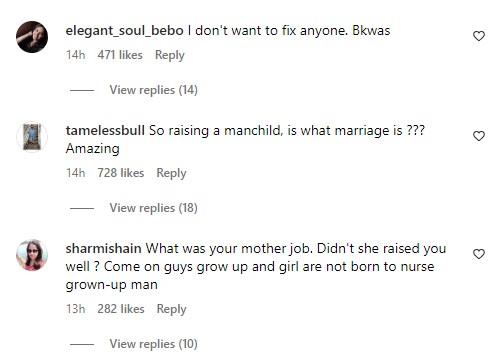This screenshot has width=499, height=363.
Task: Like sharmishain's comment with heart icon
Action: pos(479,254)
